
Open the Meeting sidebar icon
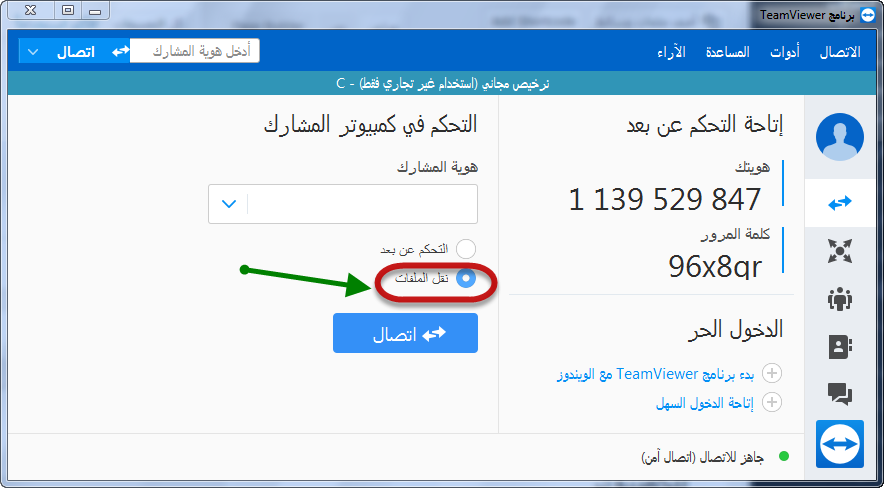pyautogui.click(x=839, y=298)
